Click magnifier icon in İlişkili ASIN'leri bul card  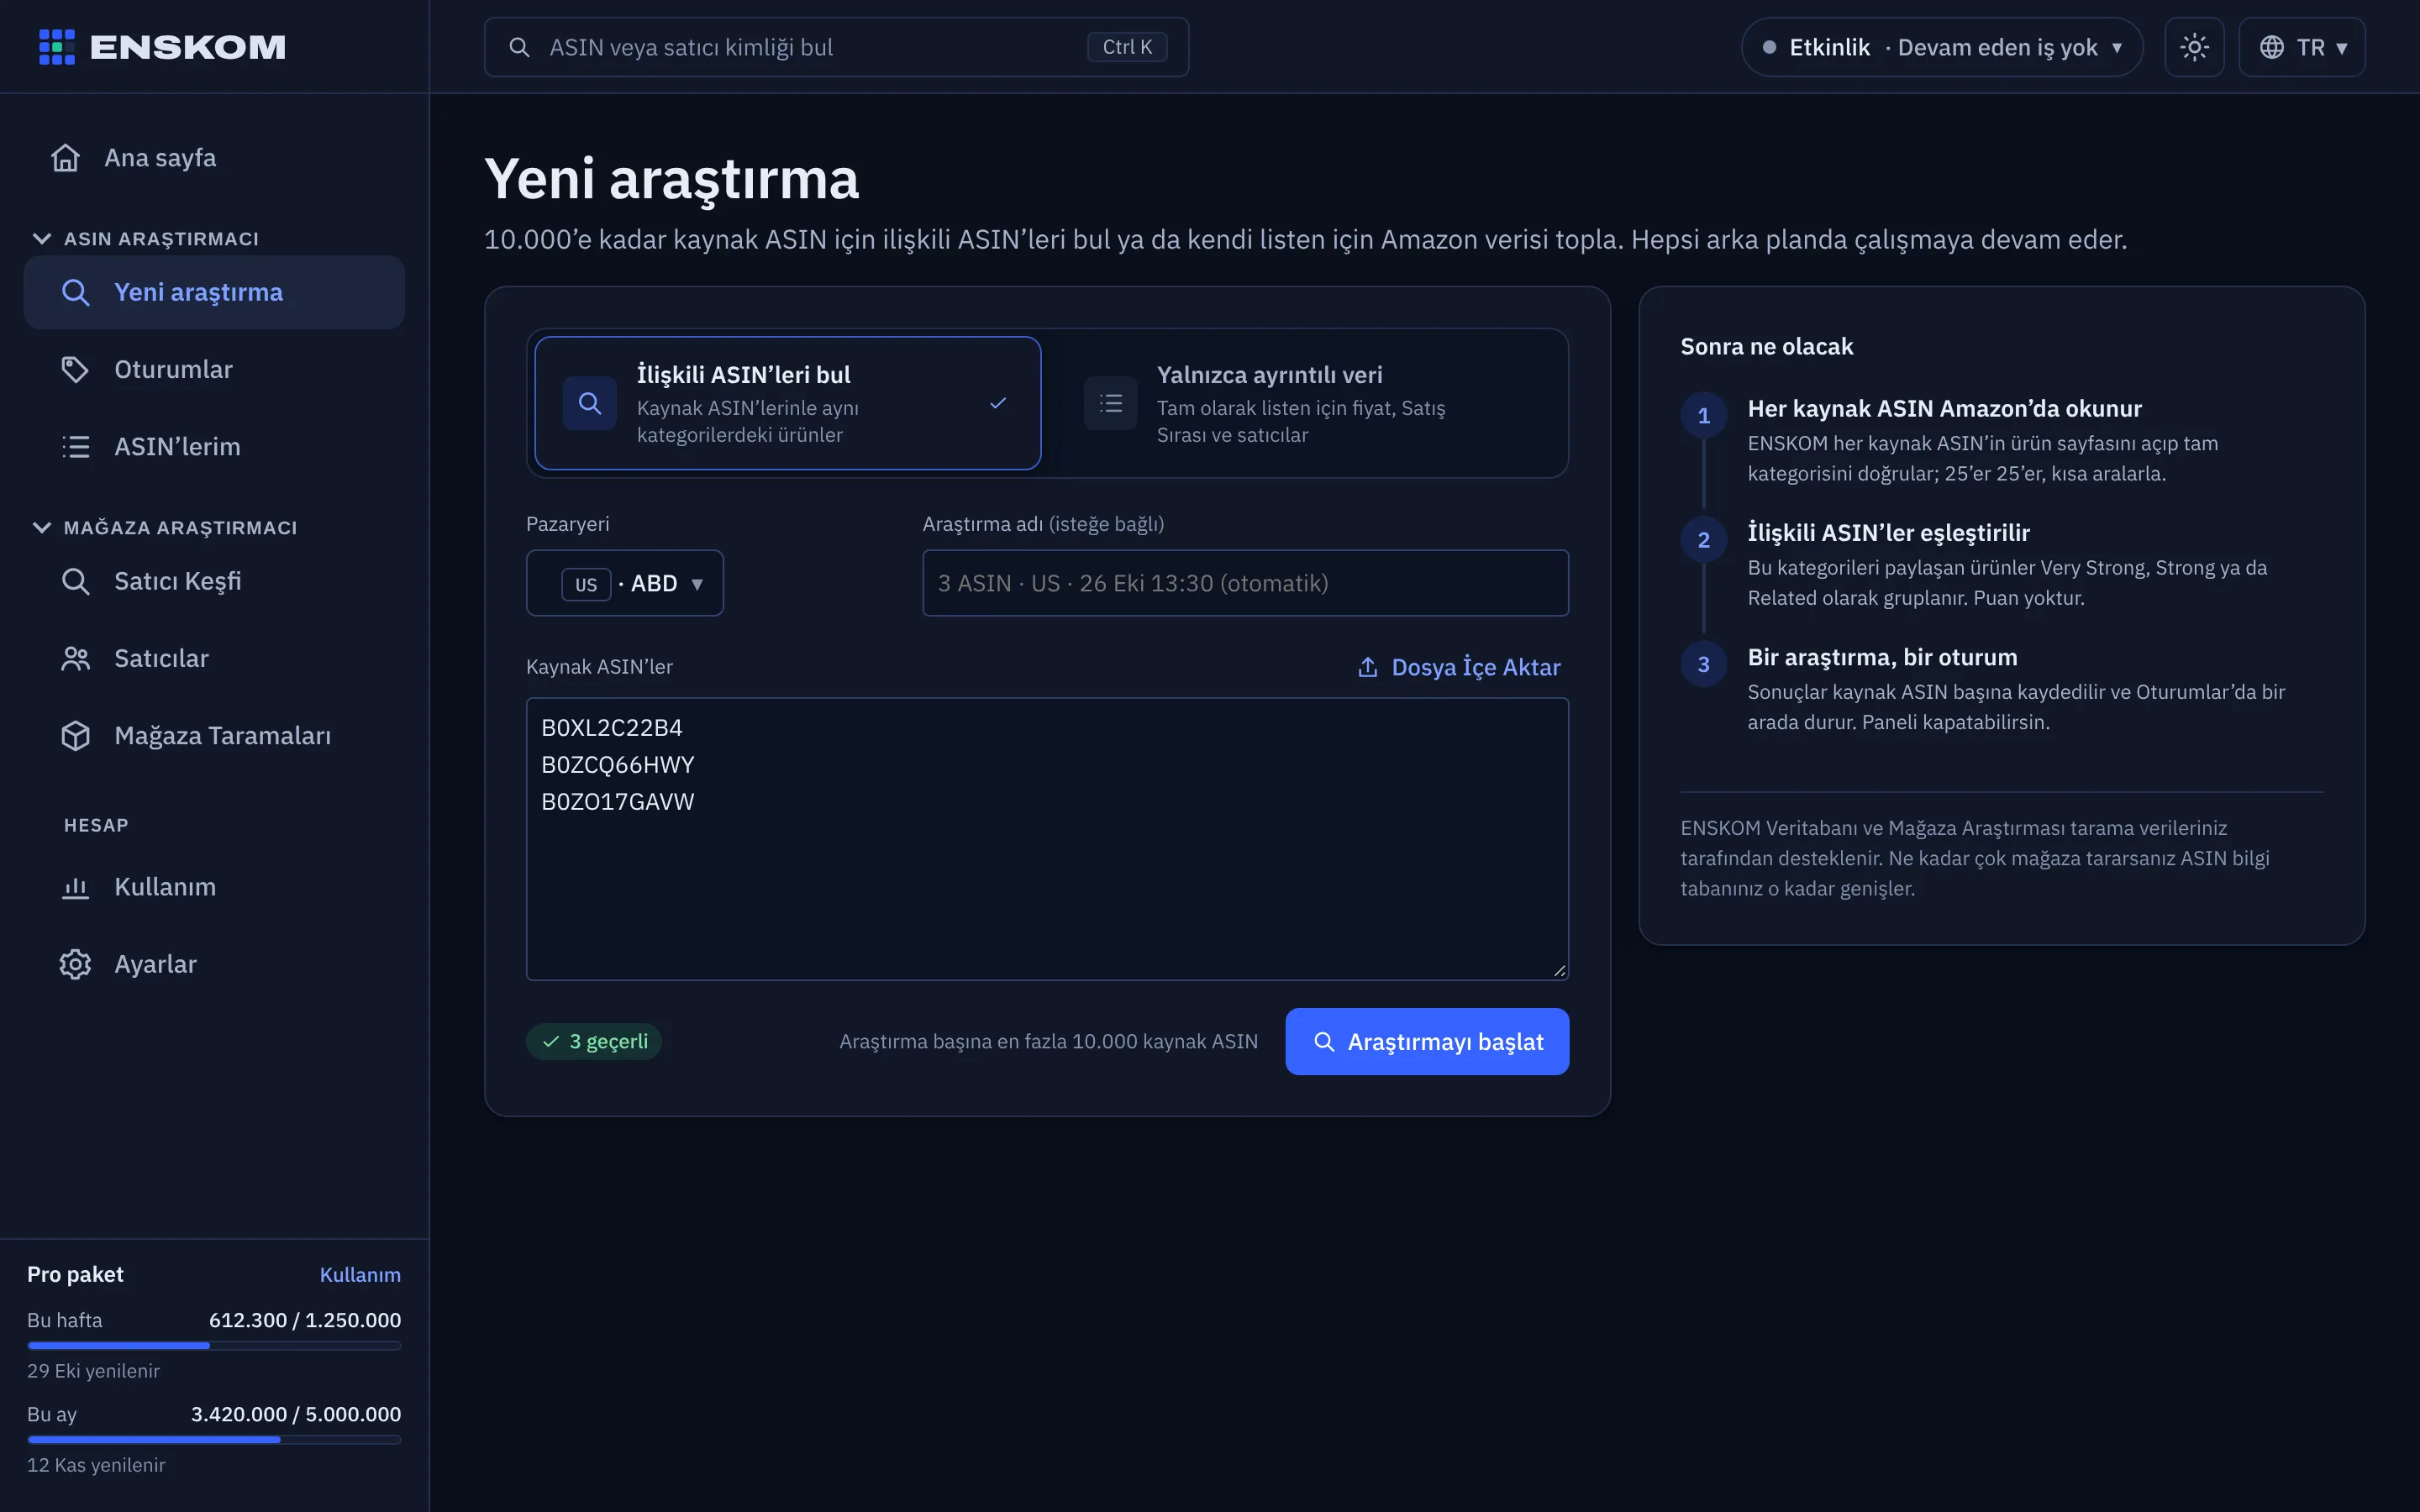(590, 403)
